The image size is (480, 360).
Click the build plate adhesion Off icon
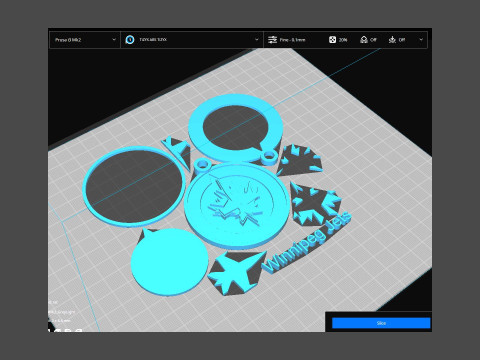coord(392,40)
